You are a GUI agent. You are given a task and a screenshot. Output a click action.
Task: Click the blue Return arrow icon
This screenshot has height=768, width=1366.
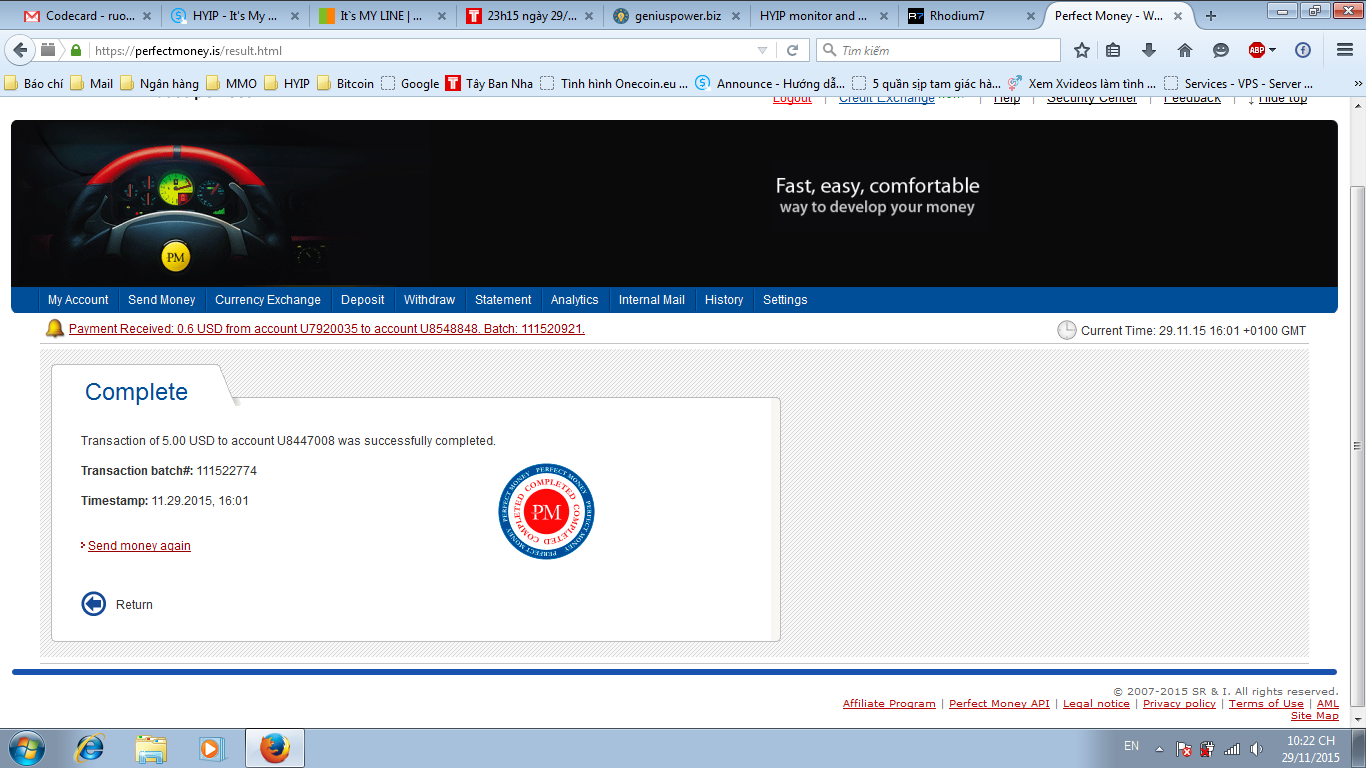click(93, 604)
